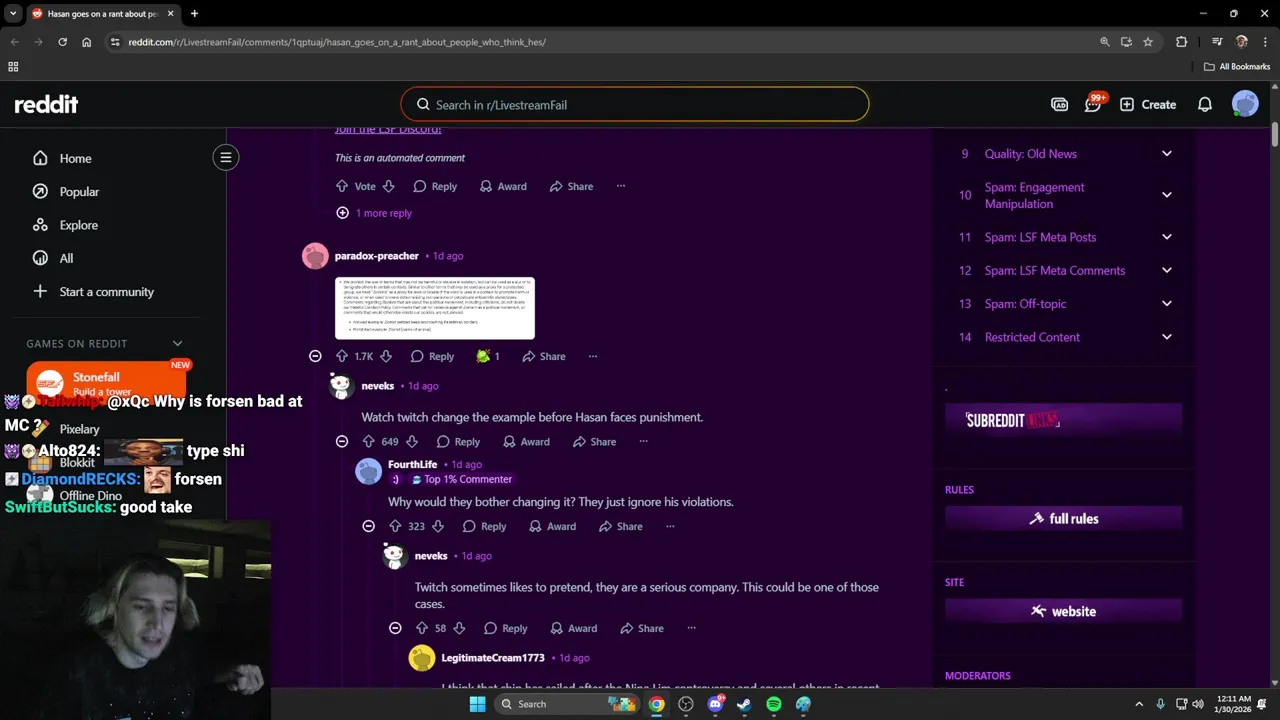This screenshot has width=1280, height=720.
Task: Click the Reddit chat icon with 99+ badge
Action: pyautogui.click(x=1093, y=104)
